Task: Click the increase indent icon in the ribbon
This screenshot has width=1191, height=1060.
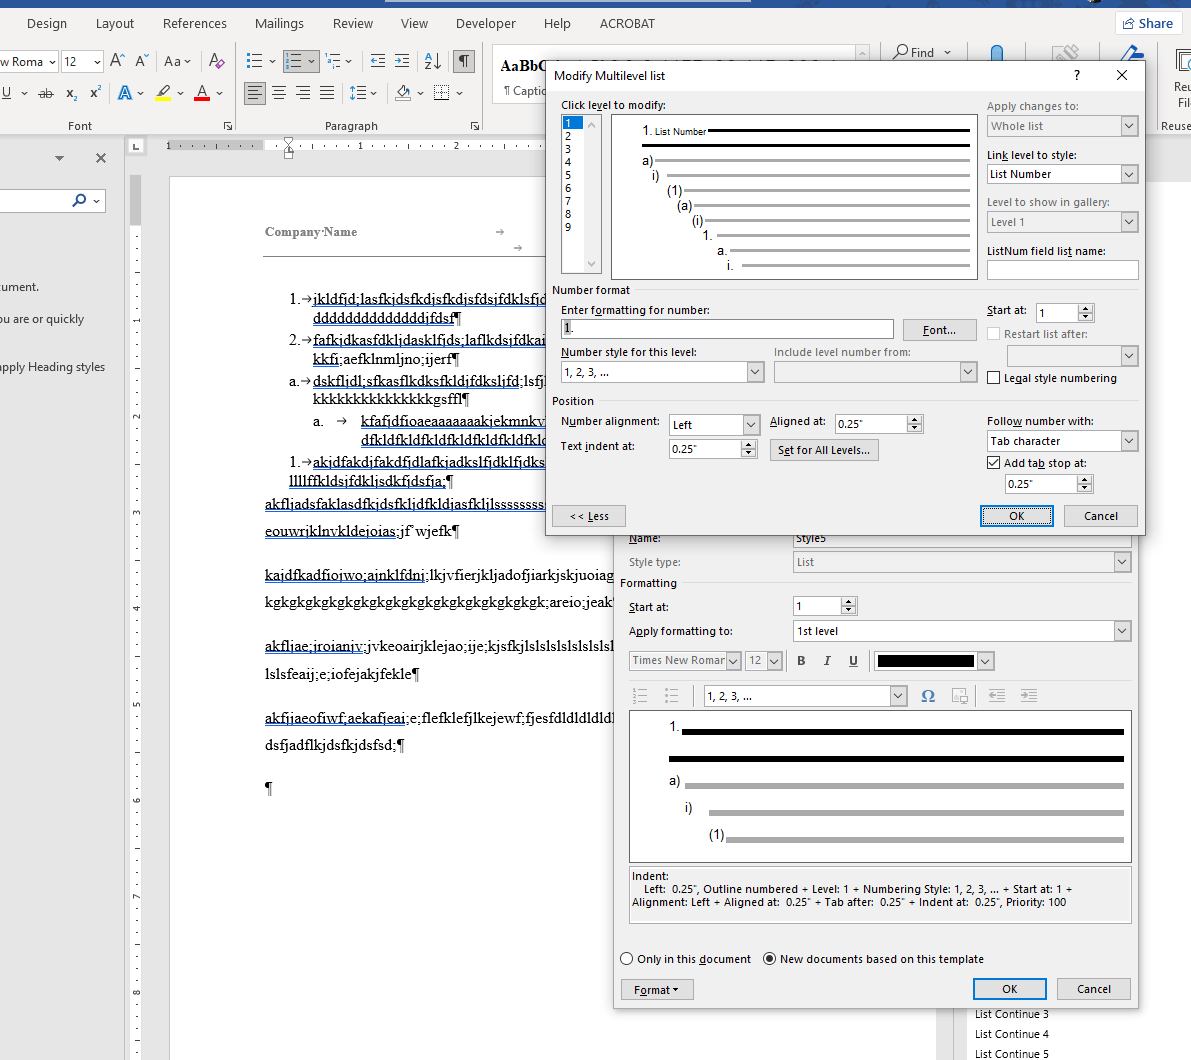Action: click(402, 61)
